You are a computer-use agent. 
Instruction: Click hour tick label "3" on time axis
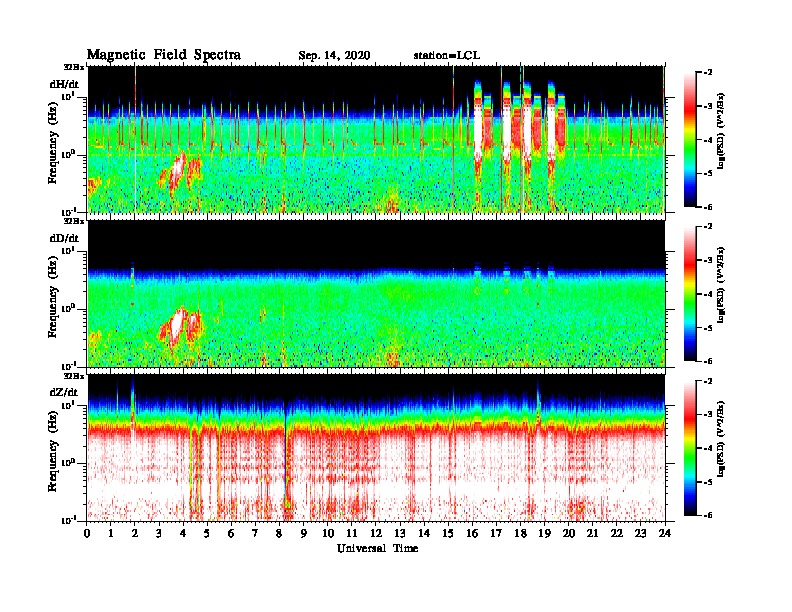coord(159,534)
